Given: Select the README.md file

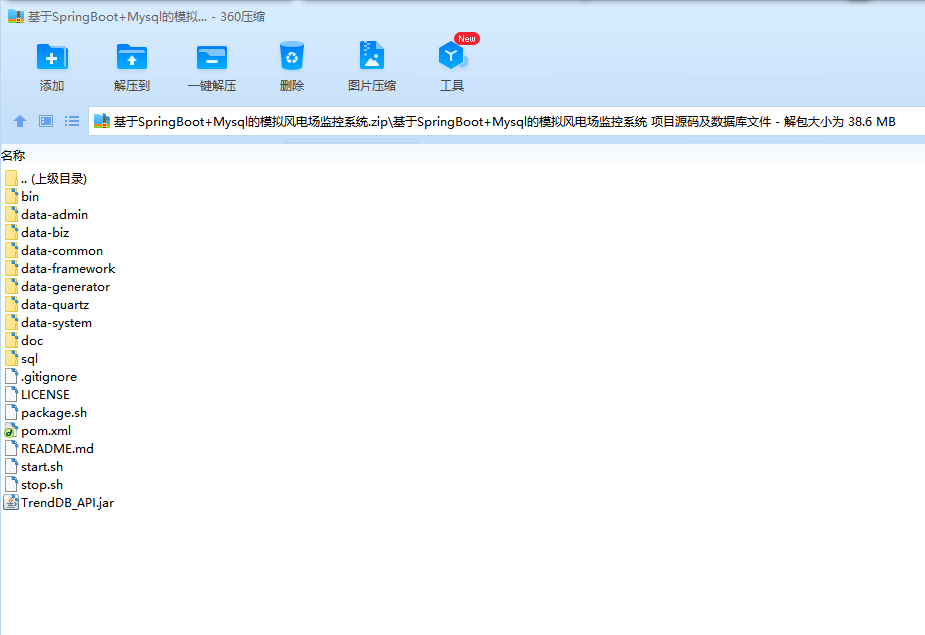Looking at the screenshot, I should coord(49,449).
